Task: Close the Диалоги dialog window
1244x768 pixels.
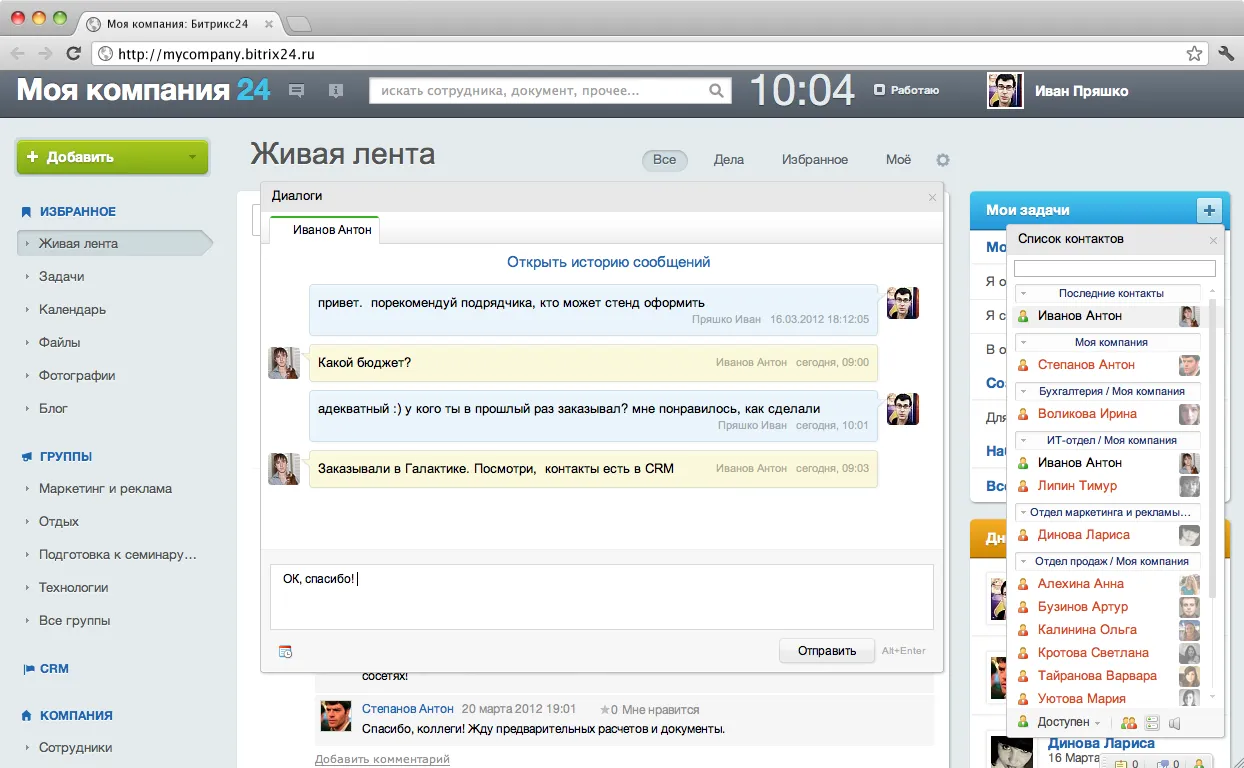Action: 932,197
